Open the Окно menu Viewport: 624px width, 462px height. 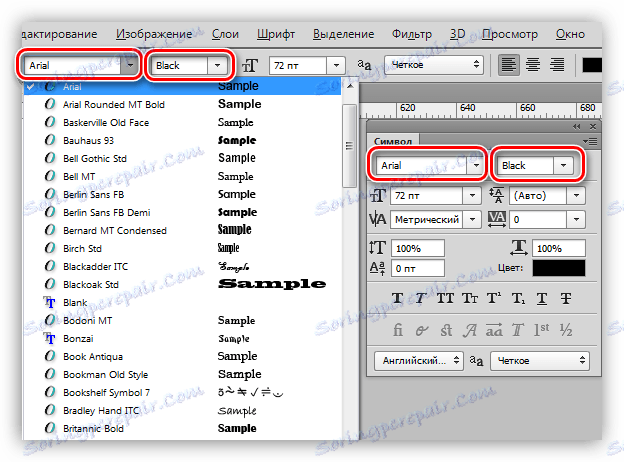570,34
